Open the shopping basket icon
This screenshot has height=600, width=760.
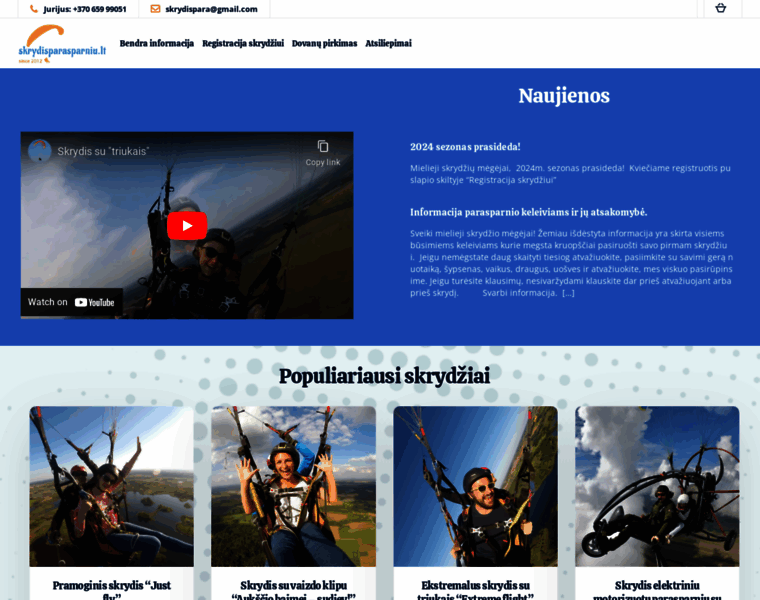[721, 8]
